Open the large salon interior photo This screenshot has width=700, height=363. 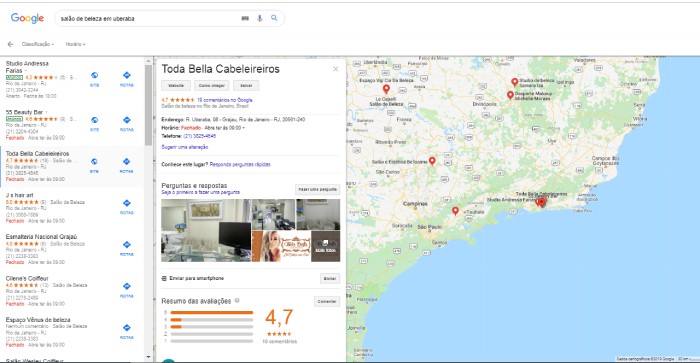click(206, 230)
